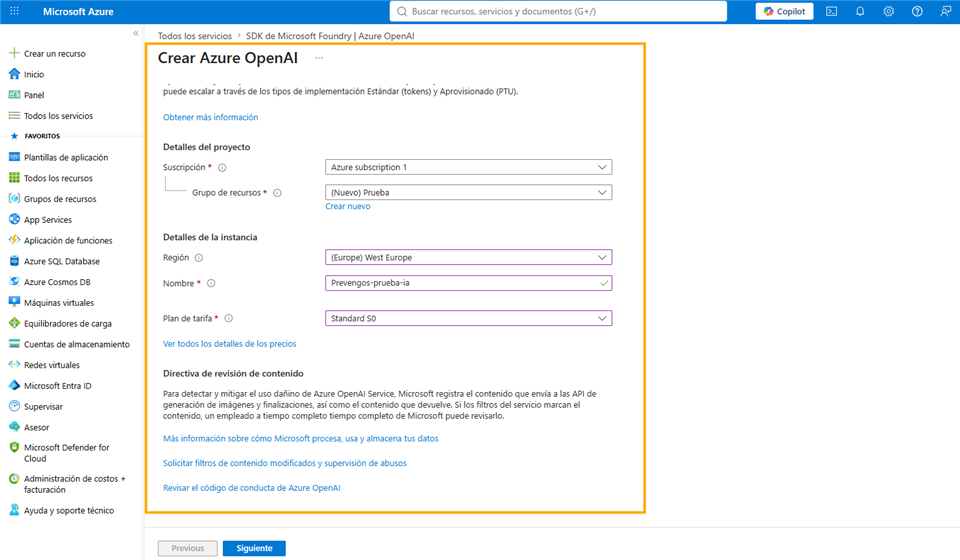This screenshot has width=960, height=560.
Task: Click the Administración de costos icon
Action: pyautogui.click(x=14, y=479)
